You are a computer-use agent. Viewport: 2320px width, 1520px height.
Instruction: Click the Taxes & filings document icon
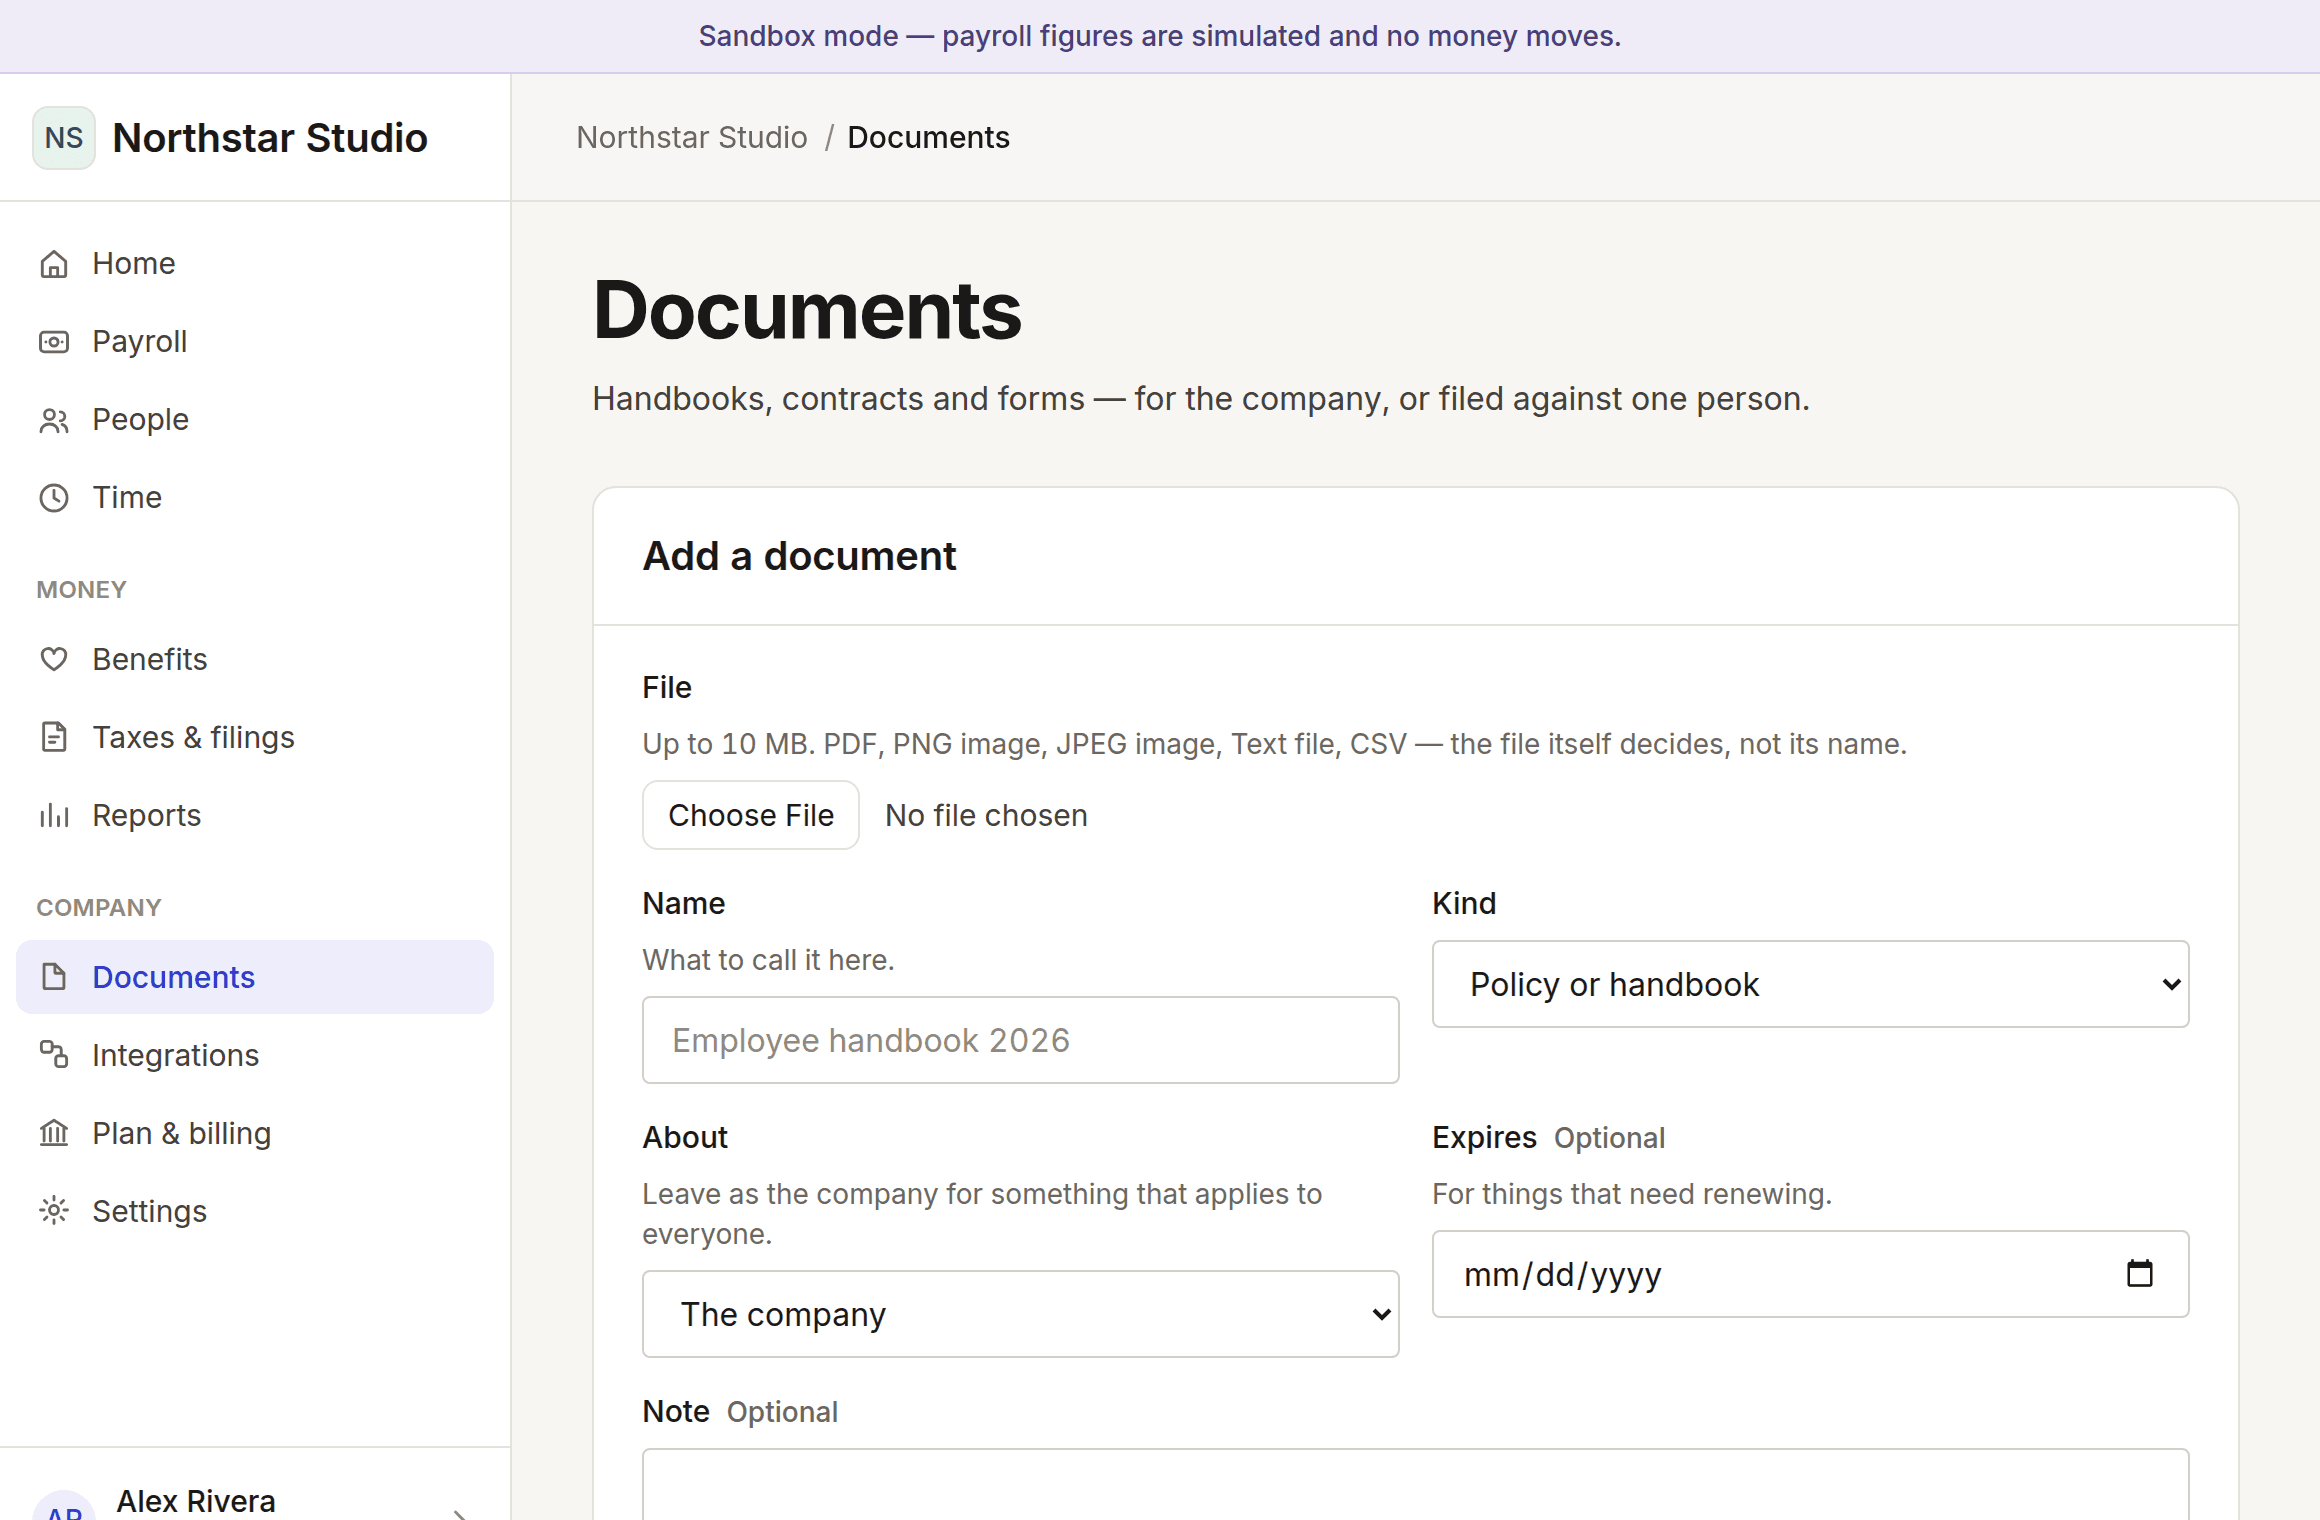(54, 738)
